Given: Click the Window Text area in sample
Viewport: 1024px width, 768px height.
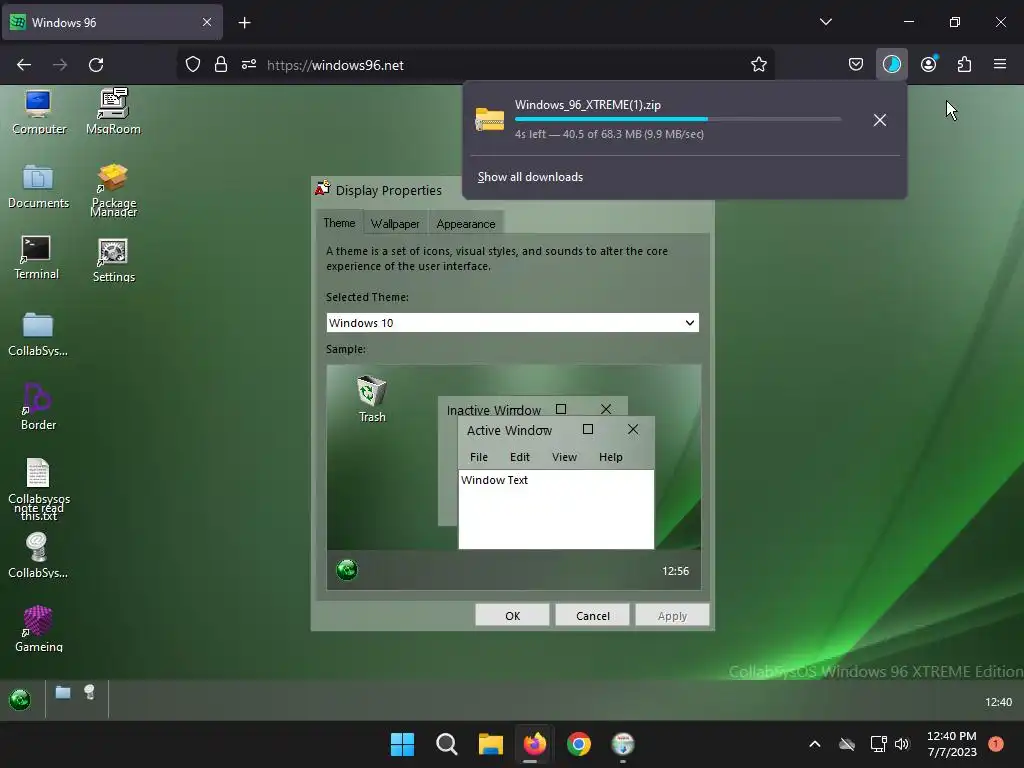Looking at the screenshot, I should [556, 509].
